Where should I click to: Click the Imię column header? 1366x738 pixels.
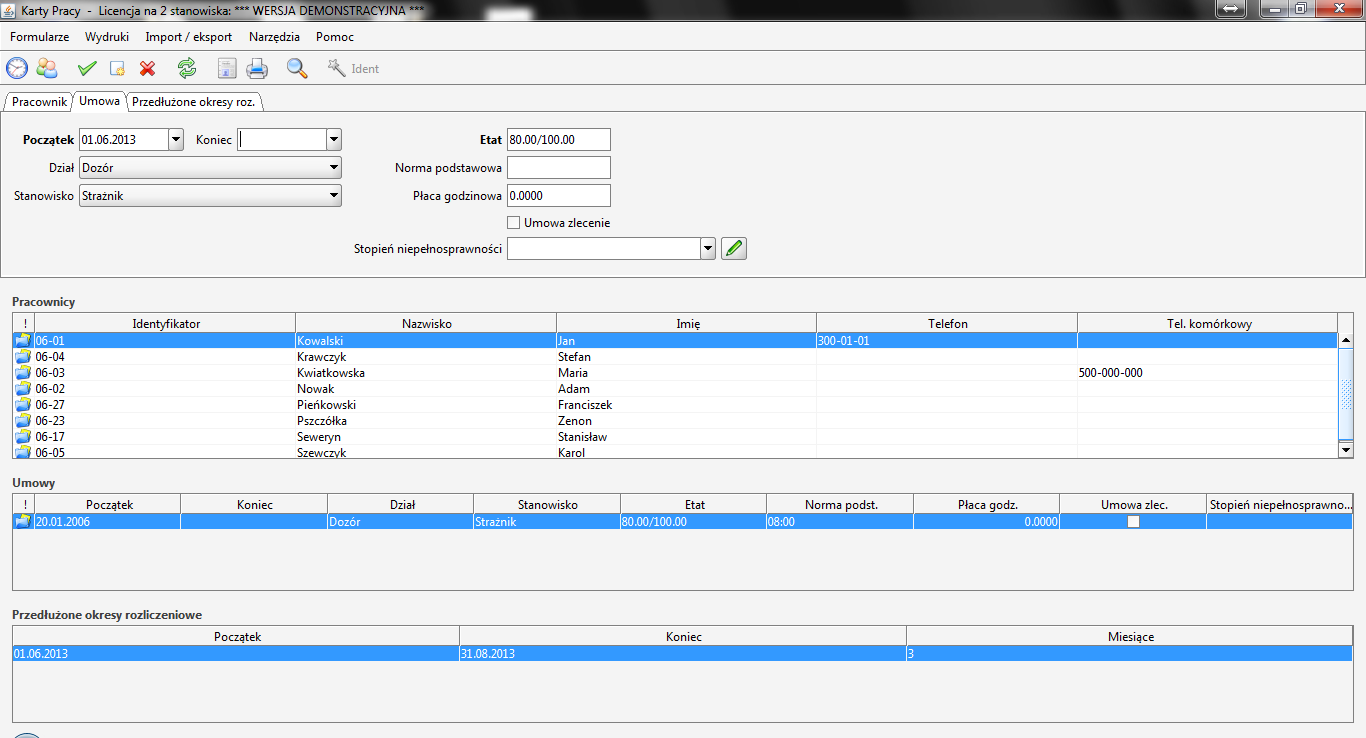coord(687,323)
